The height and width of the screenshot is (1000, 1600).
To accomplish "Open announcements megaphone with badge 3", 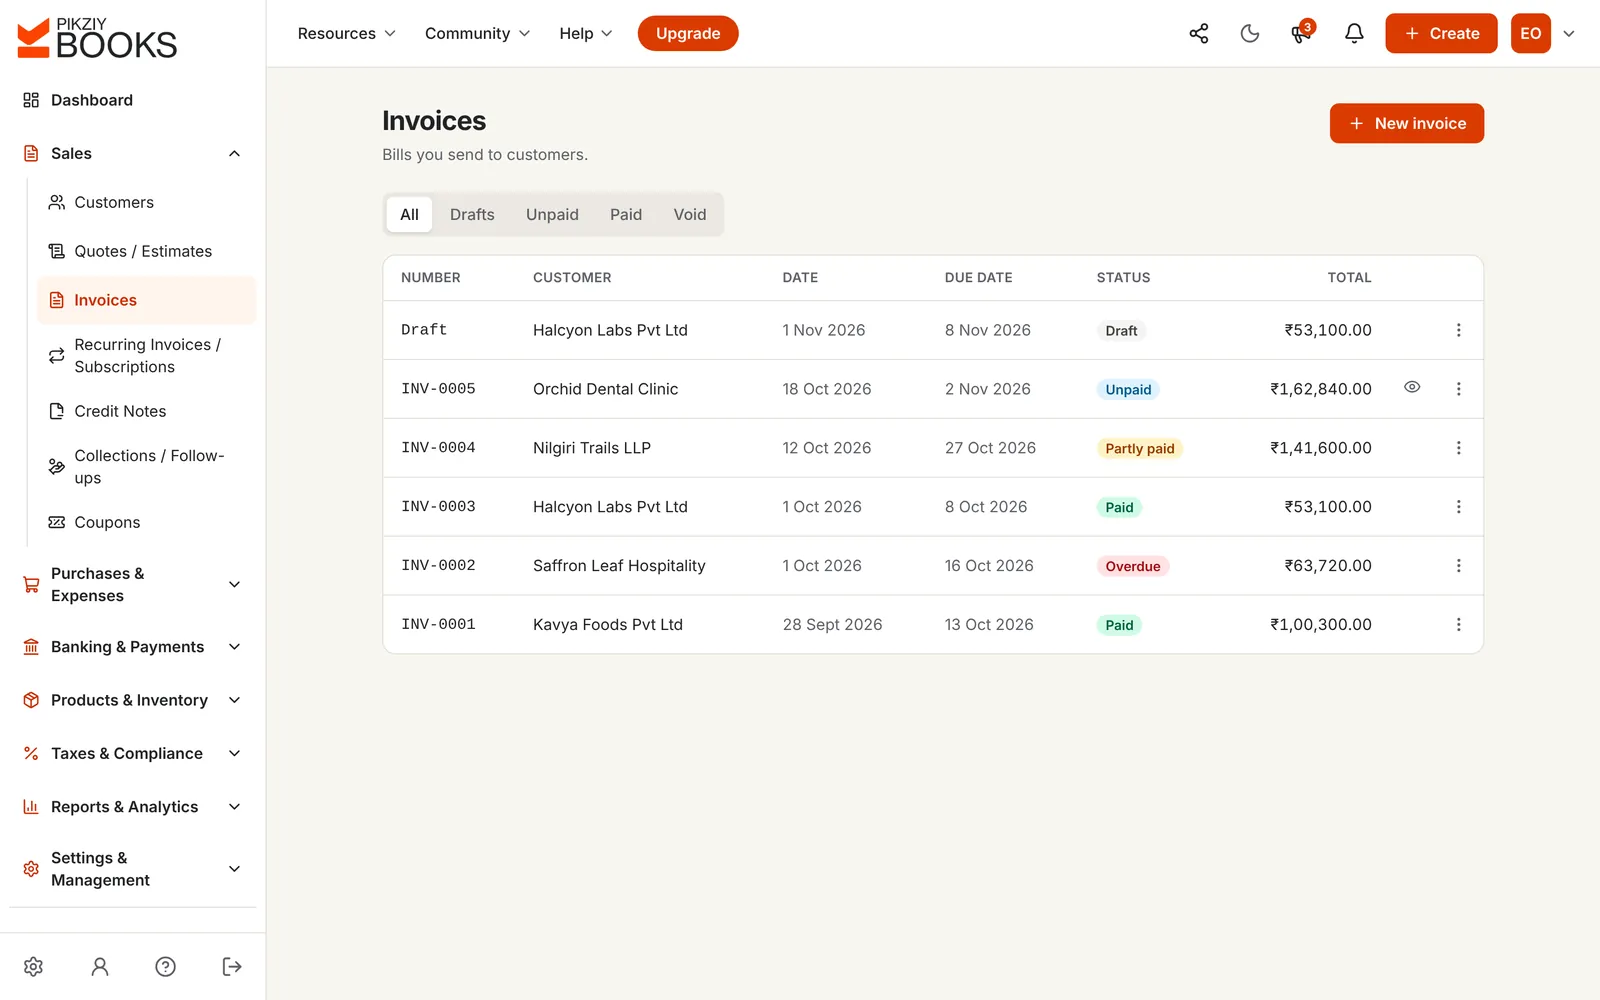I will pos(1301,34).
